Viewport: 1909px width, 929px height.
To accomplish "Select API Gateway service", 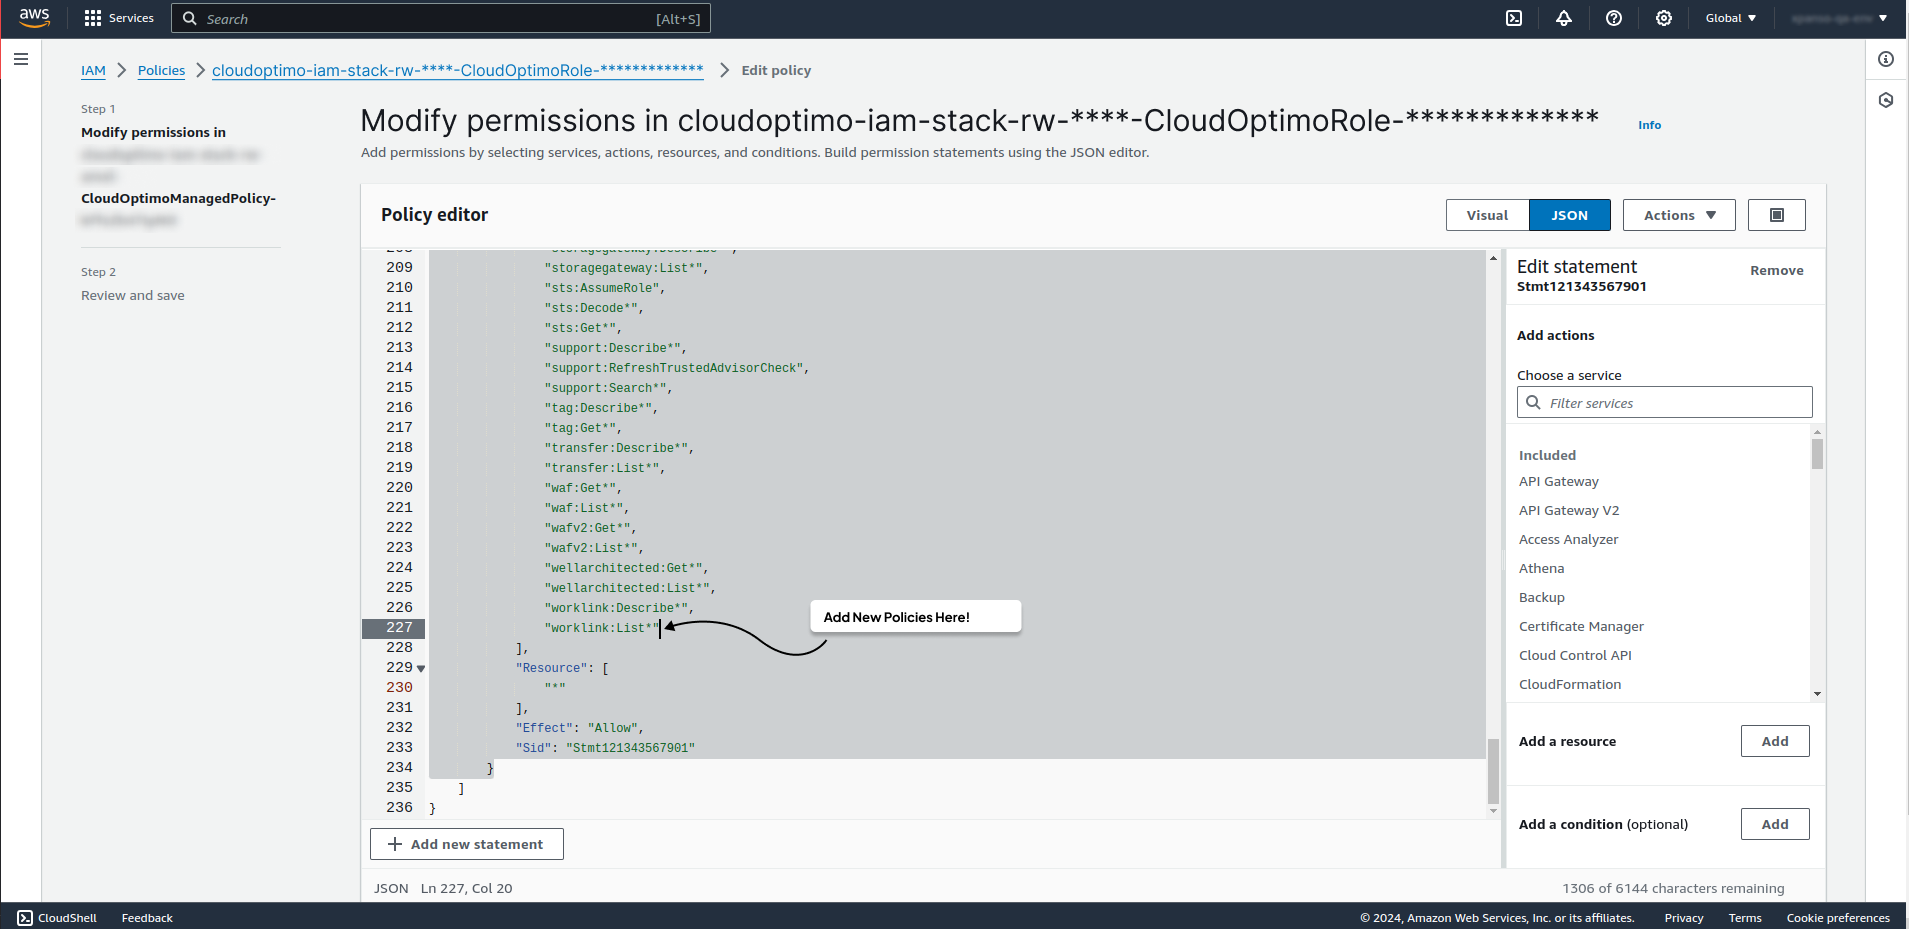I will point(1558,481).
